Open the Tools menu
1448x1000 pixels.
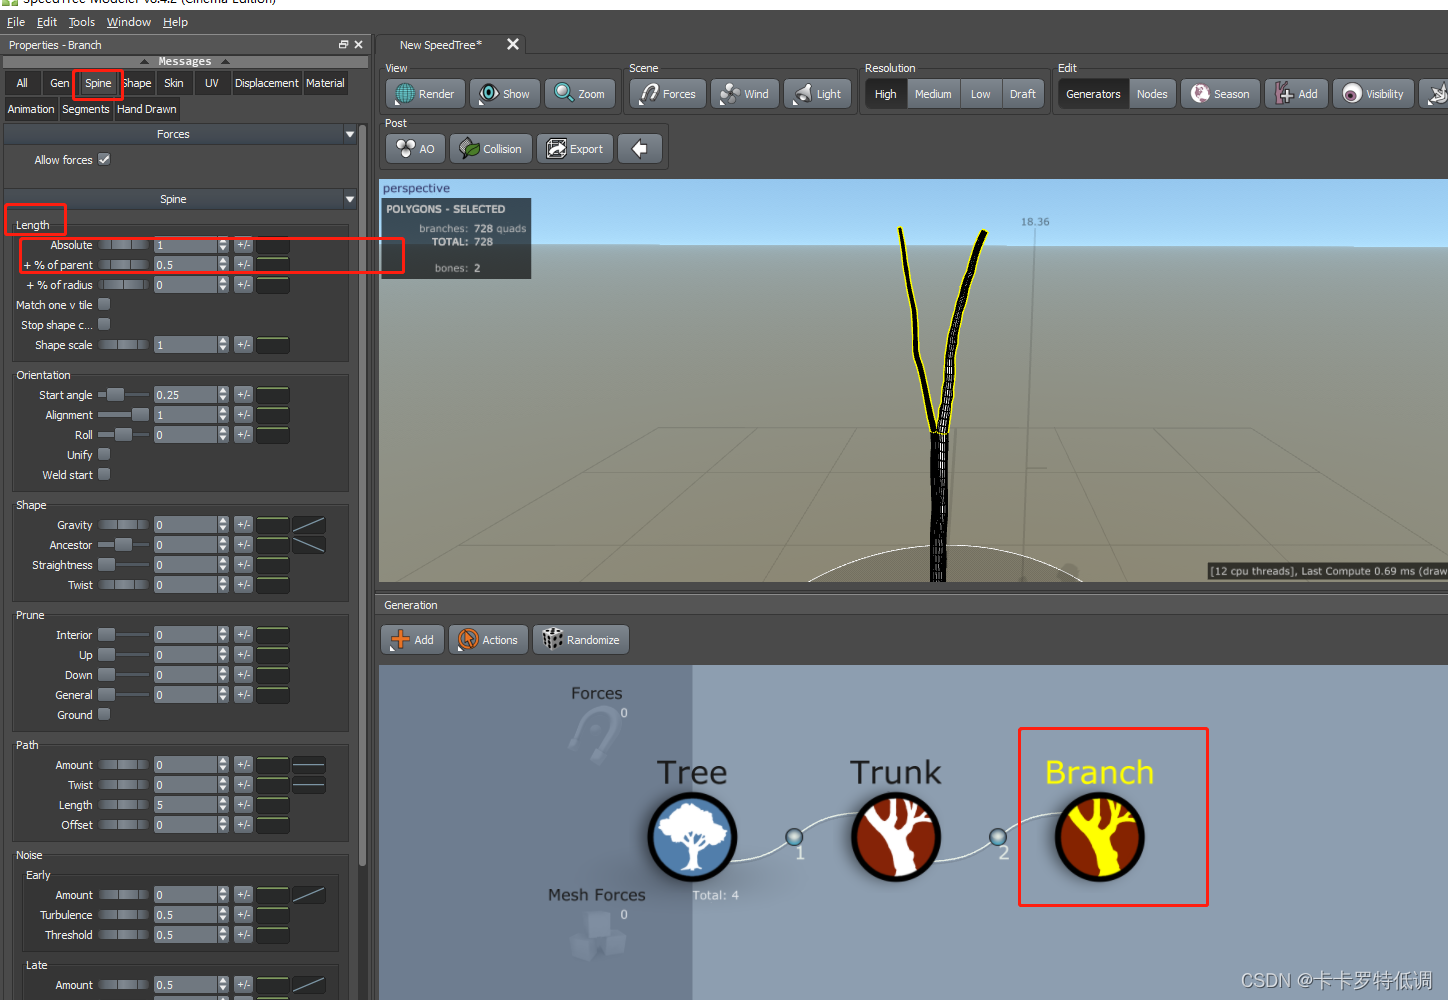[x=82, y=22]
